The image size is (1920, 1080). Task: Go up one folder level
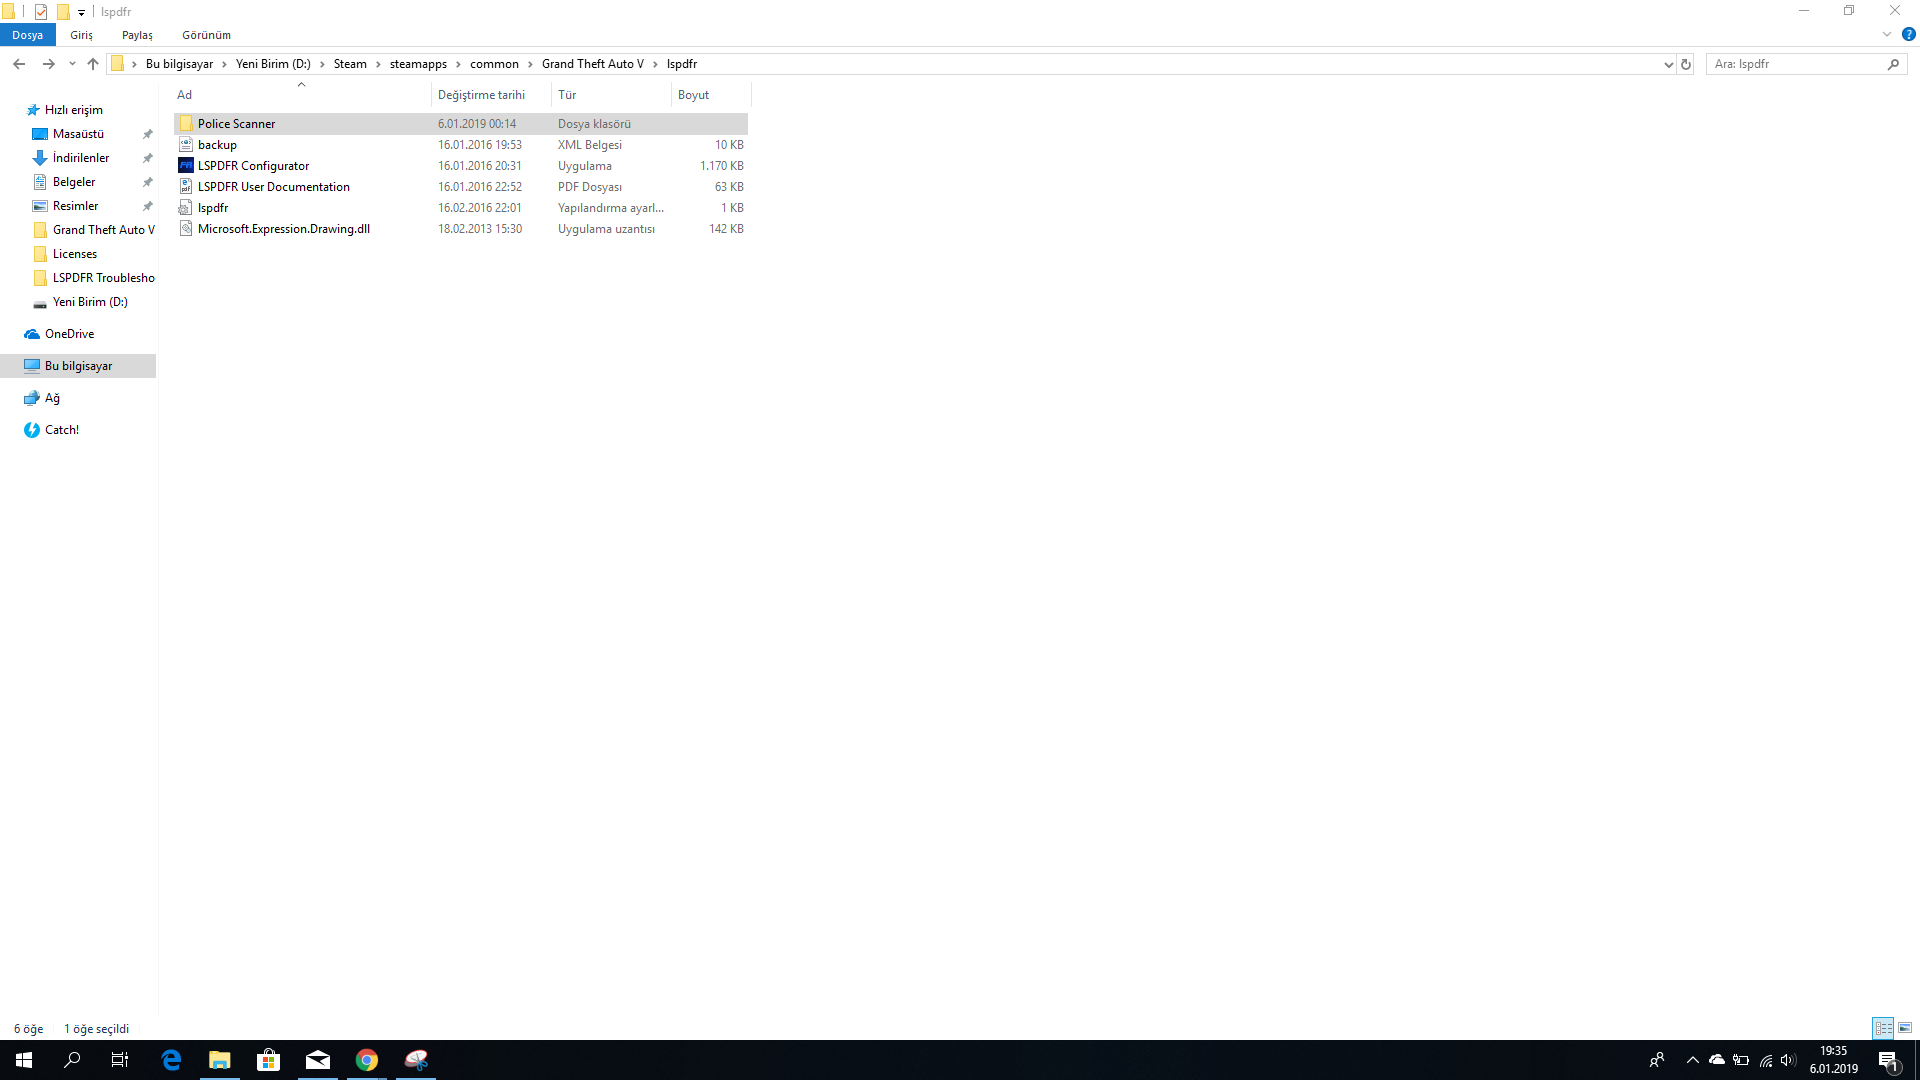coord(93,64)
